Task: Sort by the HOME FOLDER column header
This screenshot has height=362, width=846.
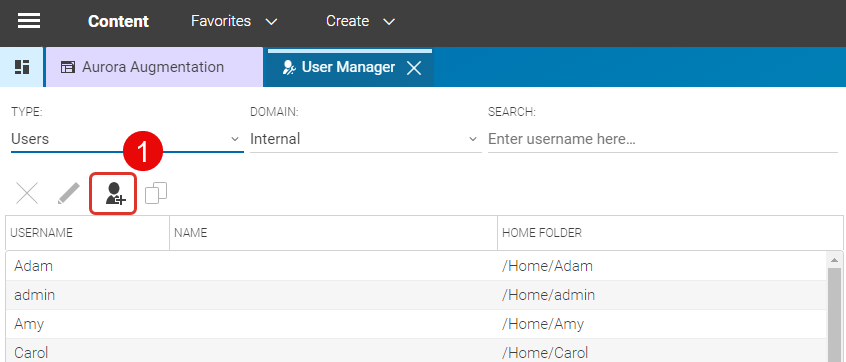Action: click(670, 233)
